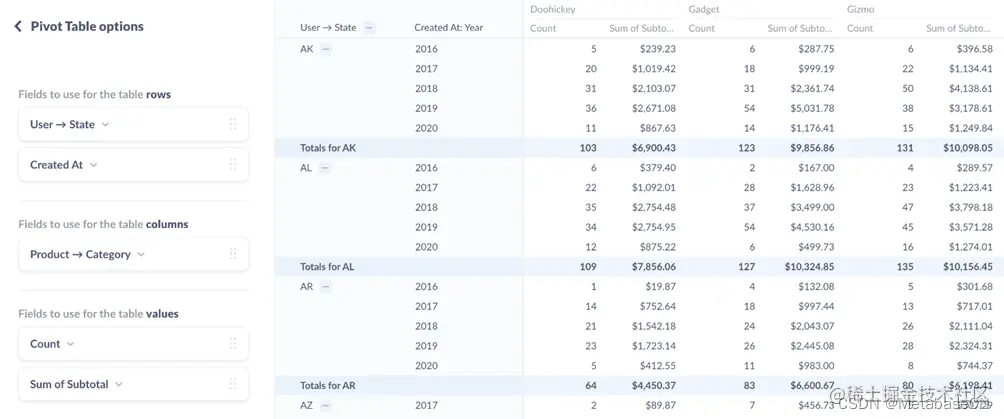
Task: Click the drag handle on Sum of Subtotal
Action: [x=233, y=384]
